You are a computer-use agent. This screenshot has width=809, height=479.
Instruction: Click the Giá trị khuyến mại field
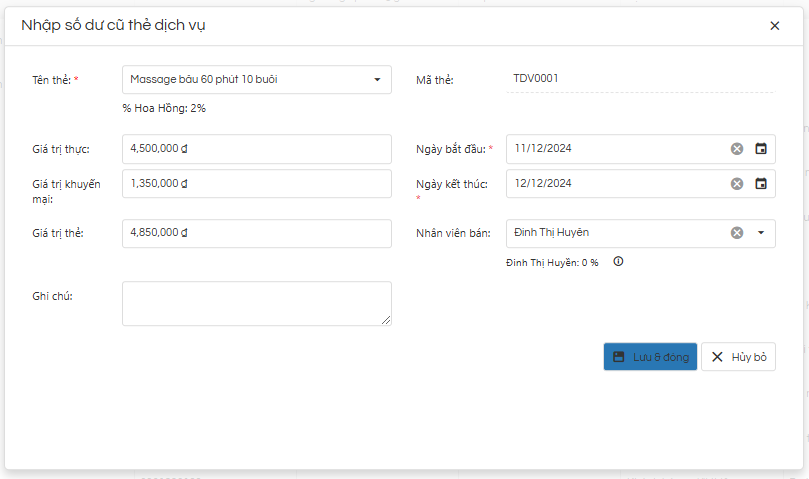point(256,184)
